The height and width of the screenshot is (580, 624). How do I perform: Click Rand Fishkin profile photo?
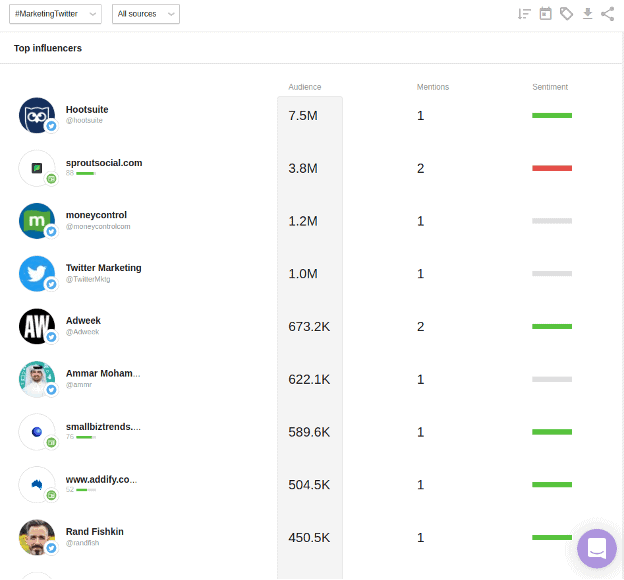coord(37,537)
